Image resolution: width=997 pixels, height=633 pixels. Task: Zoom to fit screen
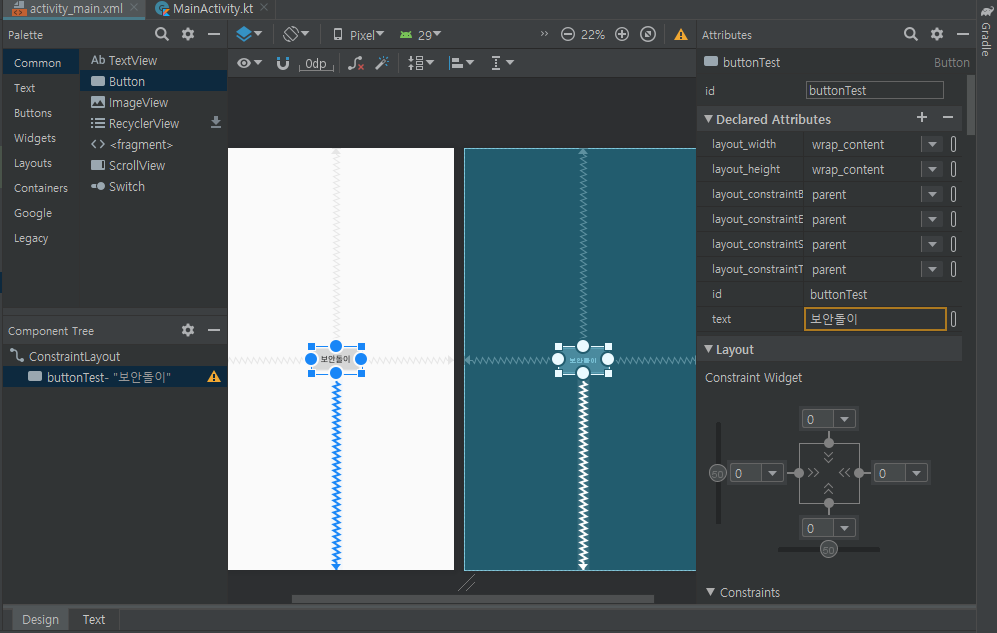tap(648, 34)
